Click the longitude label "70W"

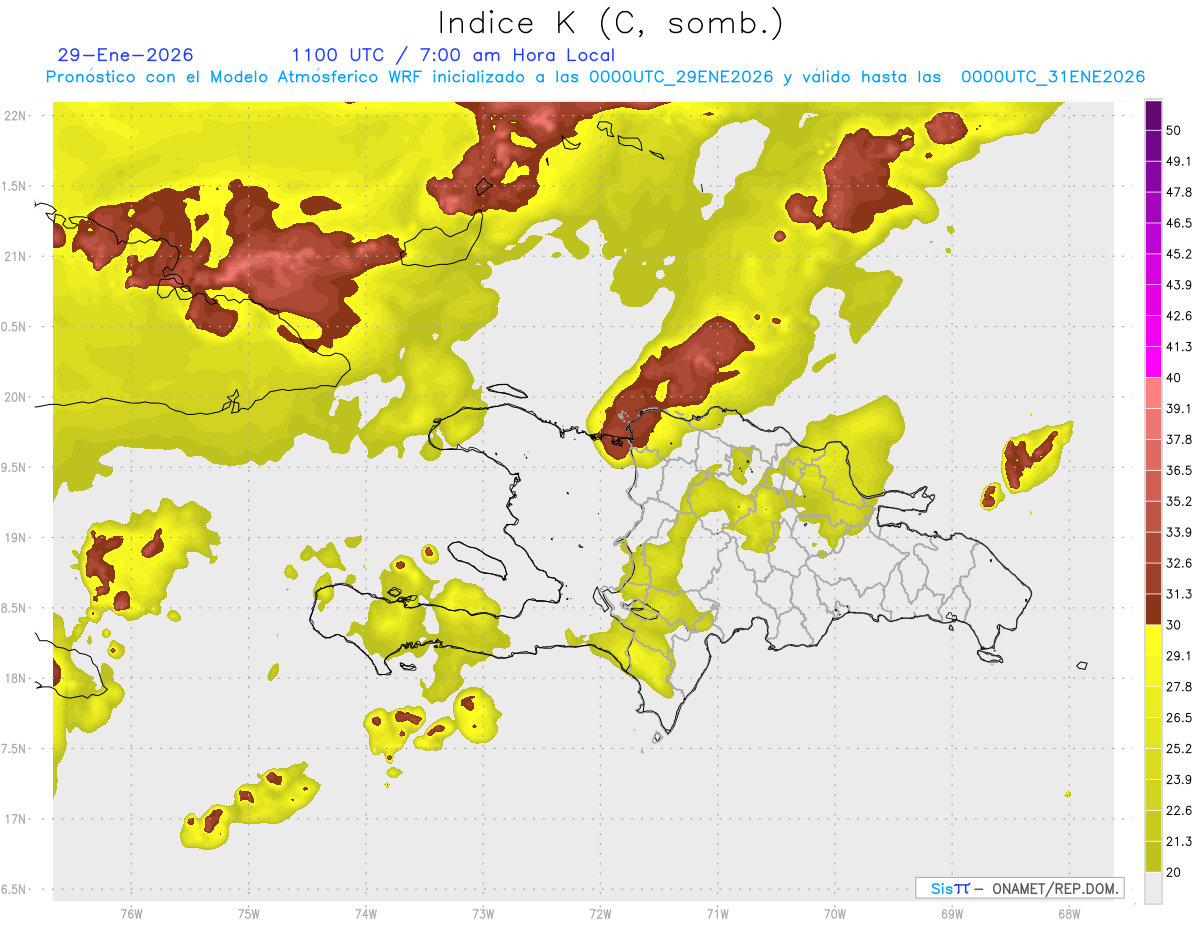tap(835, 913)
